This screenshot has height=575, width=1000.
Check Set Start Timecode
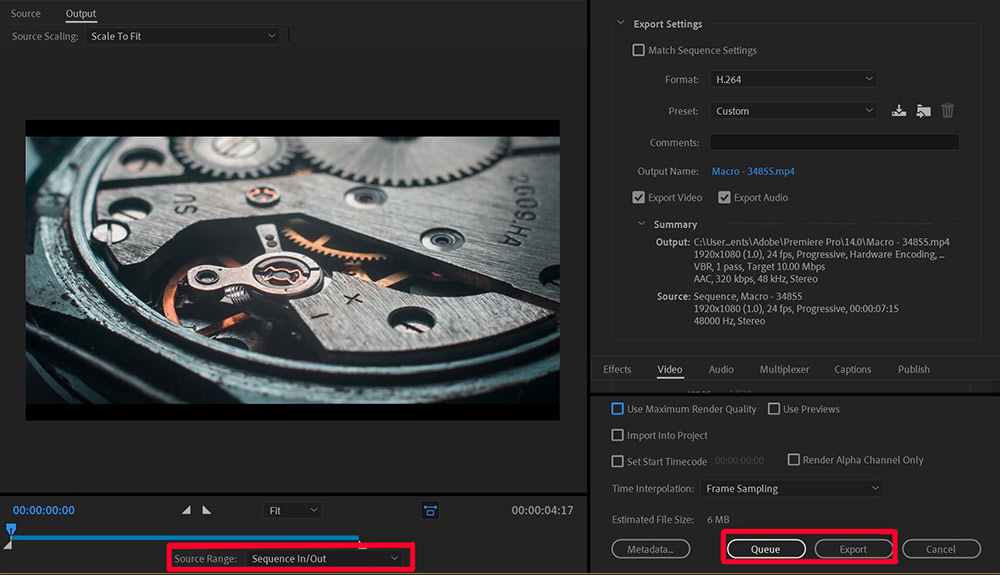617,461
